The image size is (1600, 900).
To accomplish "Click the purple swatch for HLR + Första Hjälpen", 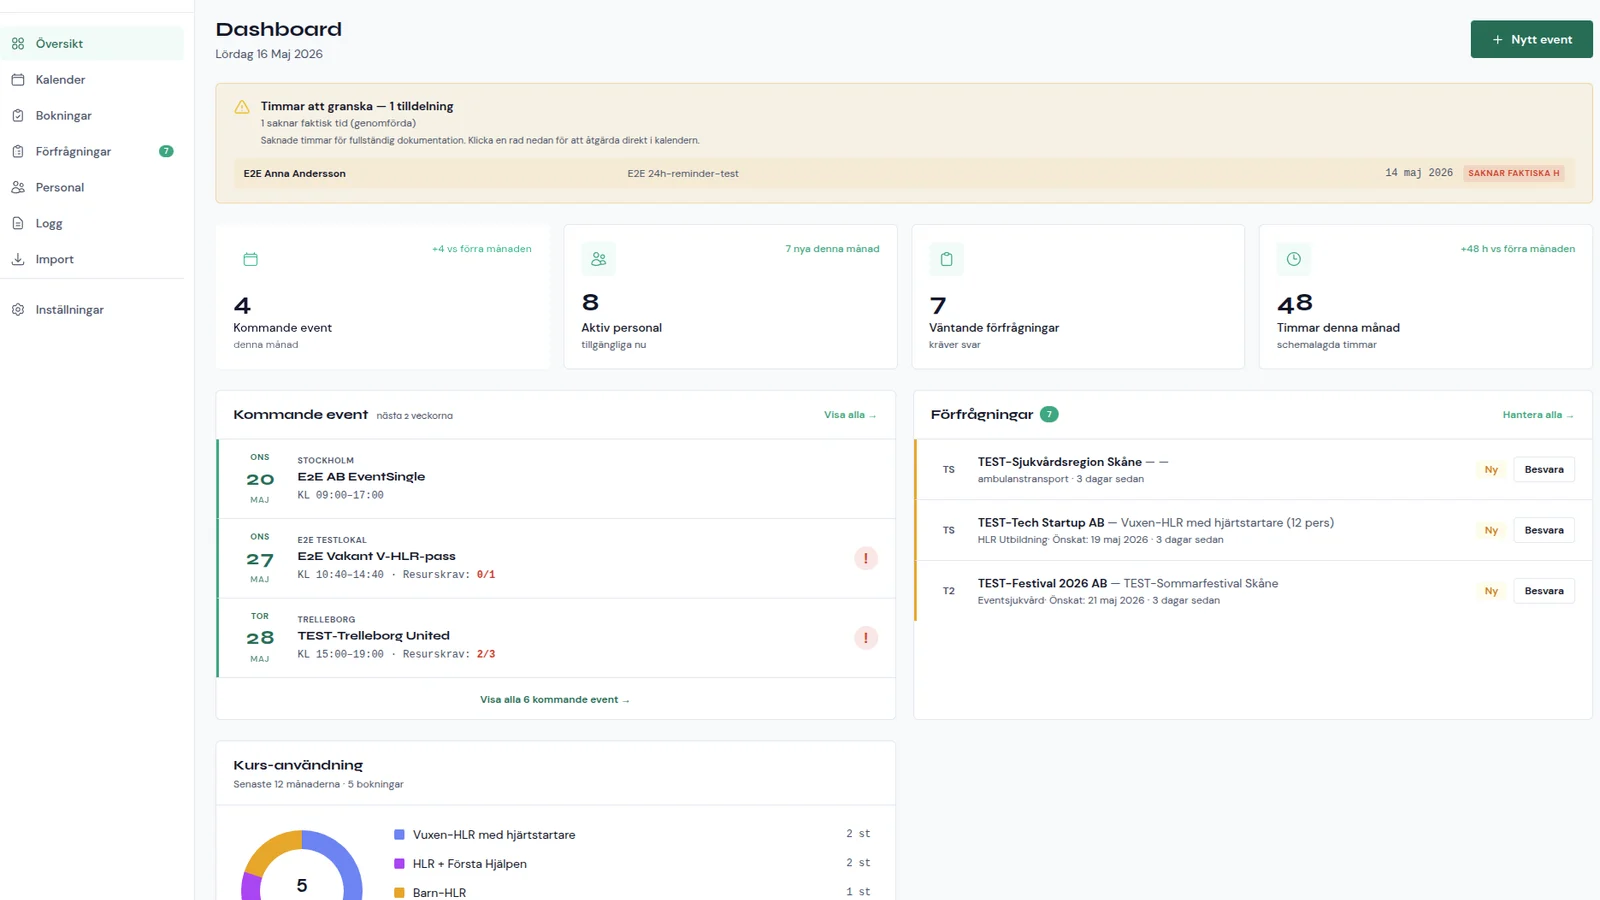I will tap(399, 864).
